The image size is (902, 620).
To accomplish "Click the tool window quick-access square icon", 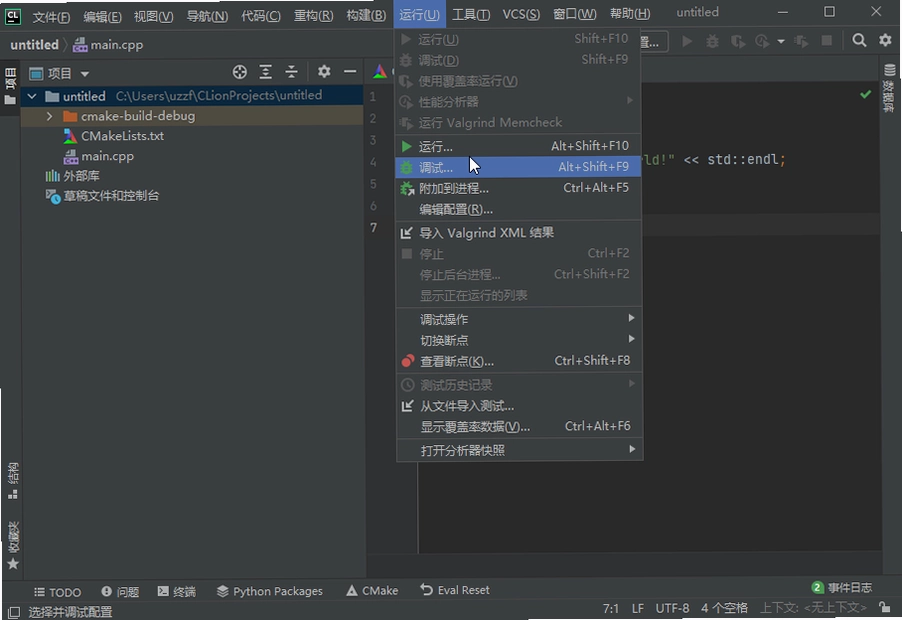I will (x=14, y=612).
